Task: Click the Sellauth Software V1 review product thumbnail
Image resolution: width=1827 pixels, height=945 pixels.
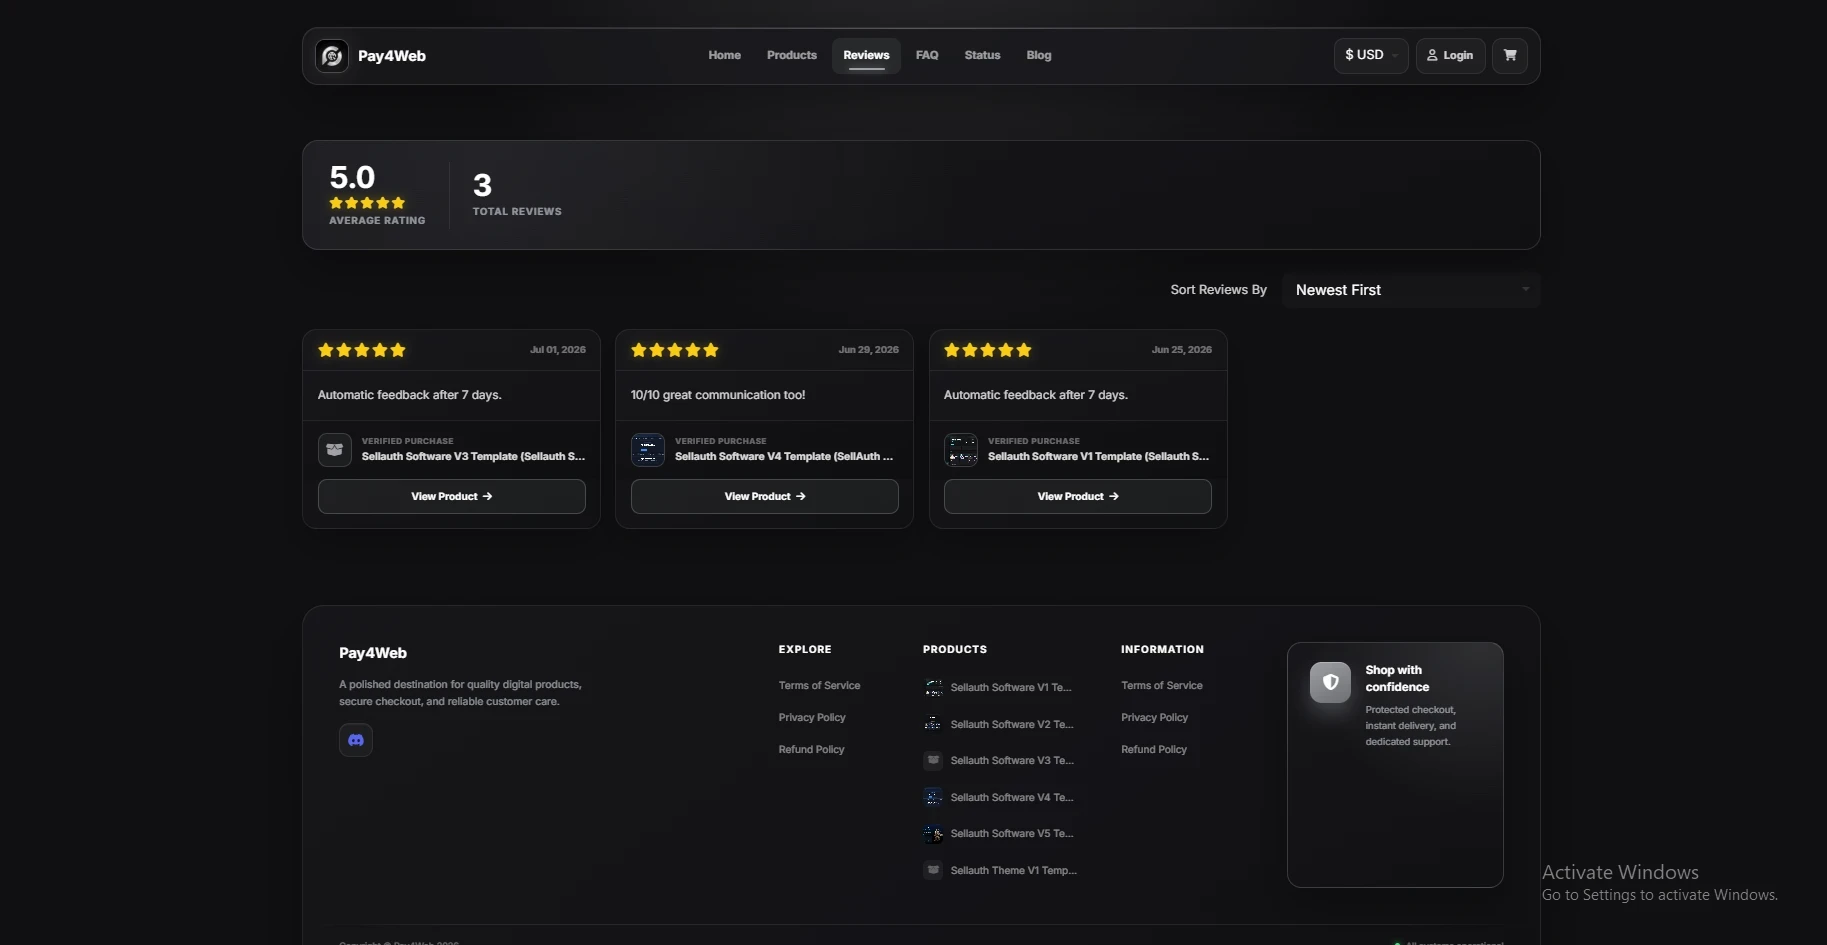Action: pos(961,450)
